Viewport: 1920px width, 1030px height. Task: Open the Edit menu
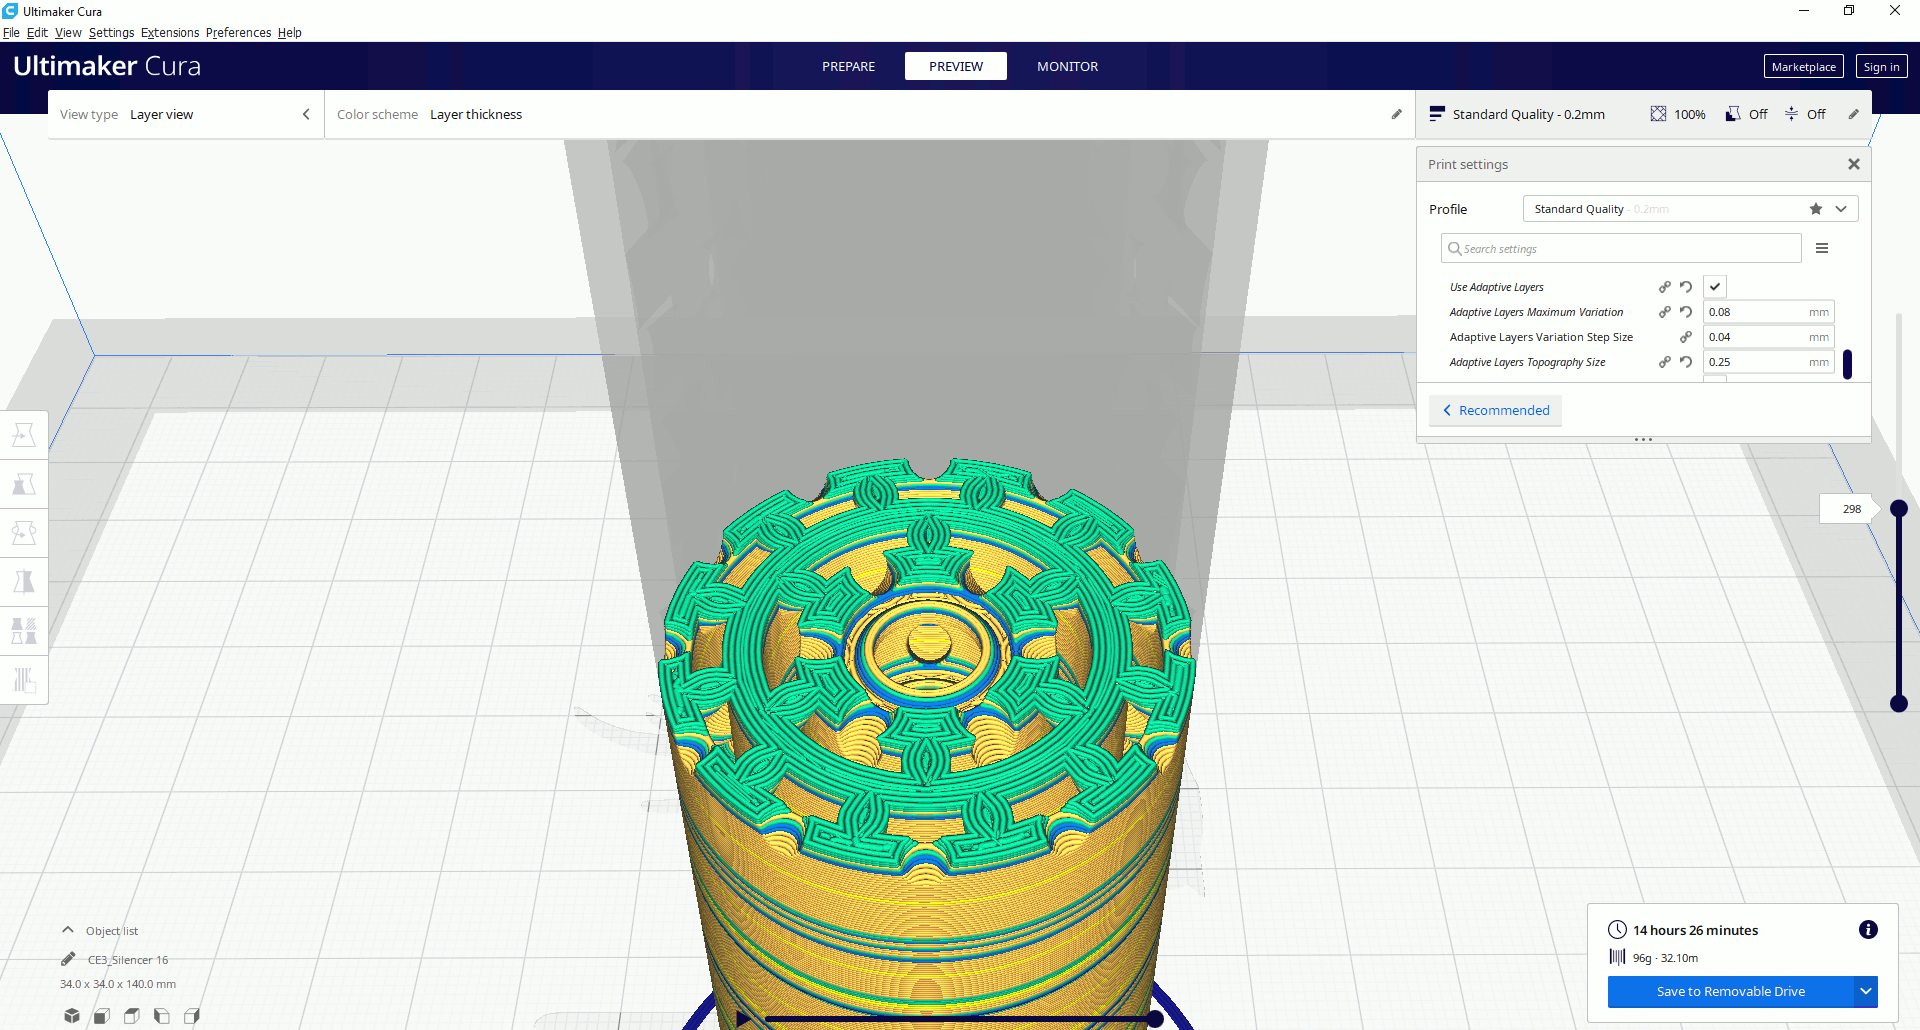37,32
